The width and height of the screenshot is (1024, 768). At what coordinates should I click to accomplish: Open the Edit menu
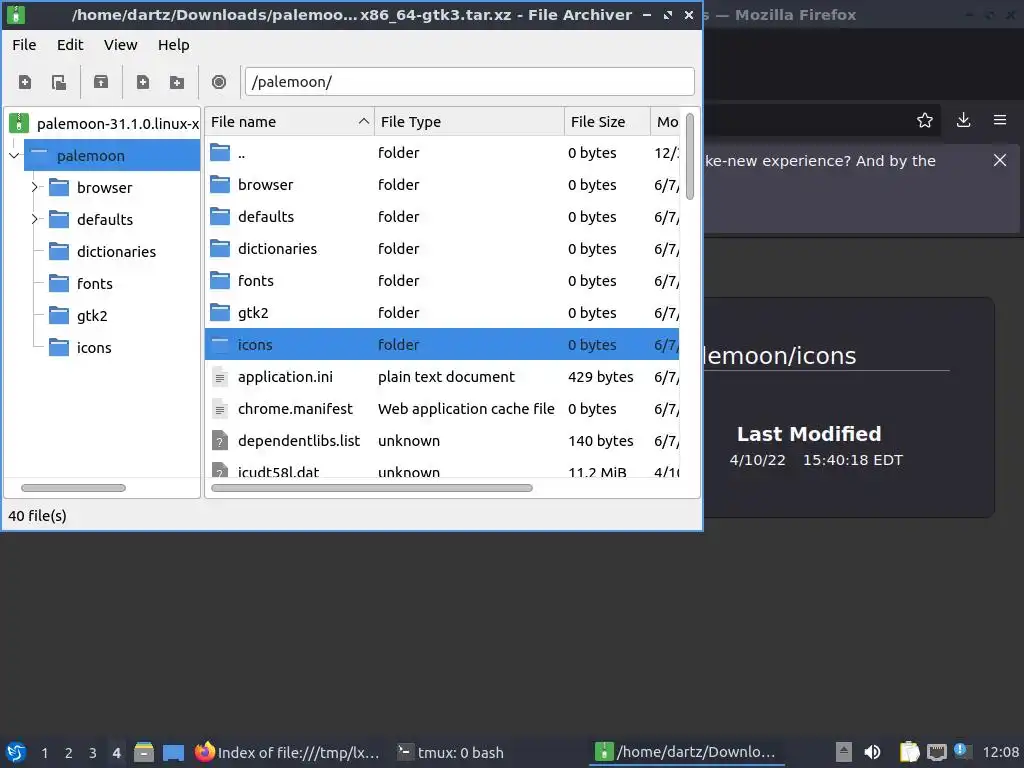click(70, 45)
